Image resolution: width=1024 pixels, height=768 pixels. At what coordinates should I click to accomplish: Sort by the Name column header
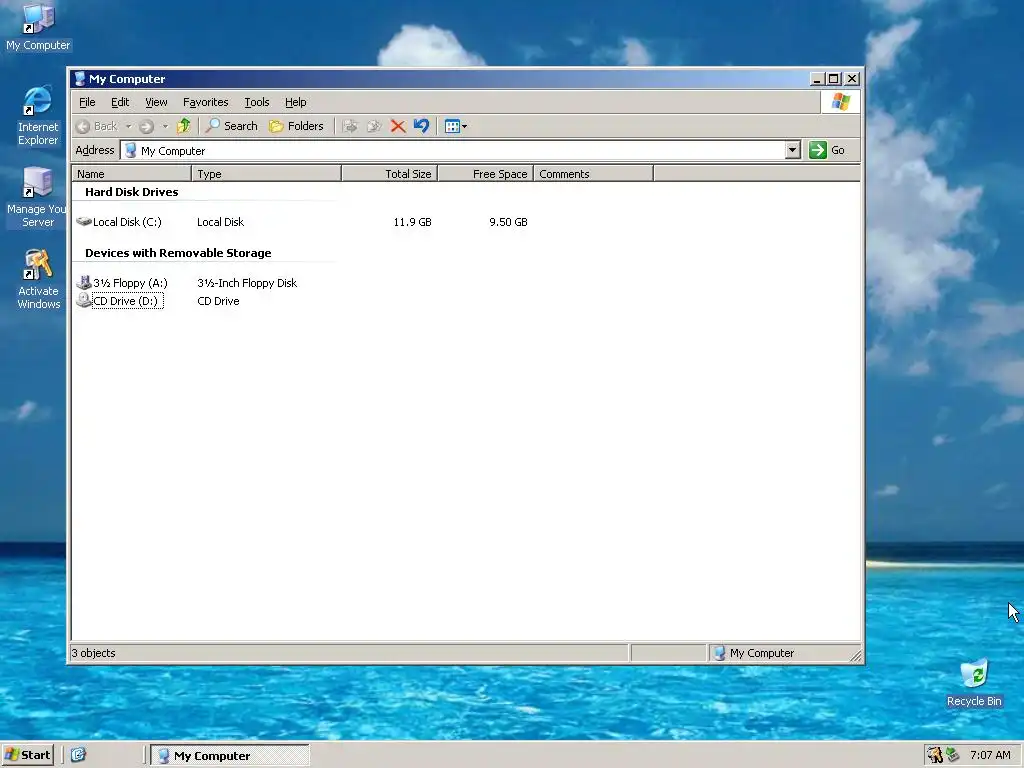coord(131,174)
